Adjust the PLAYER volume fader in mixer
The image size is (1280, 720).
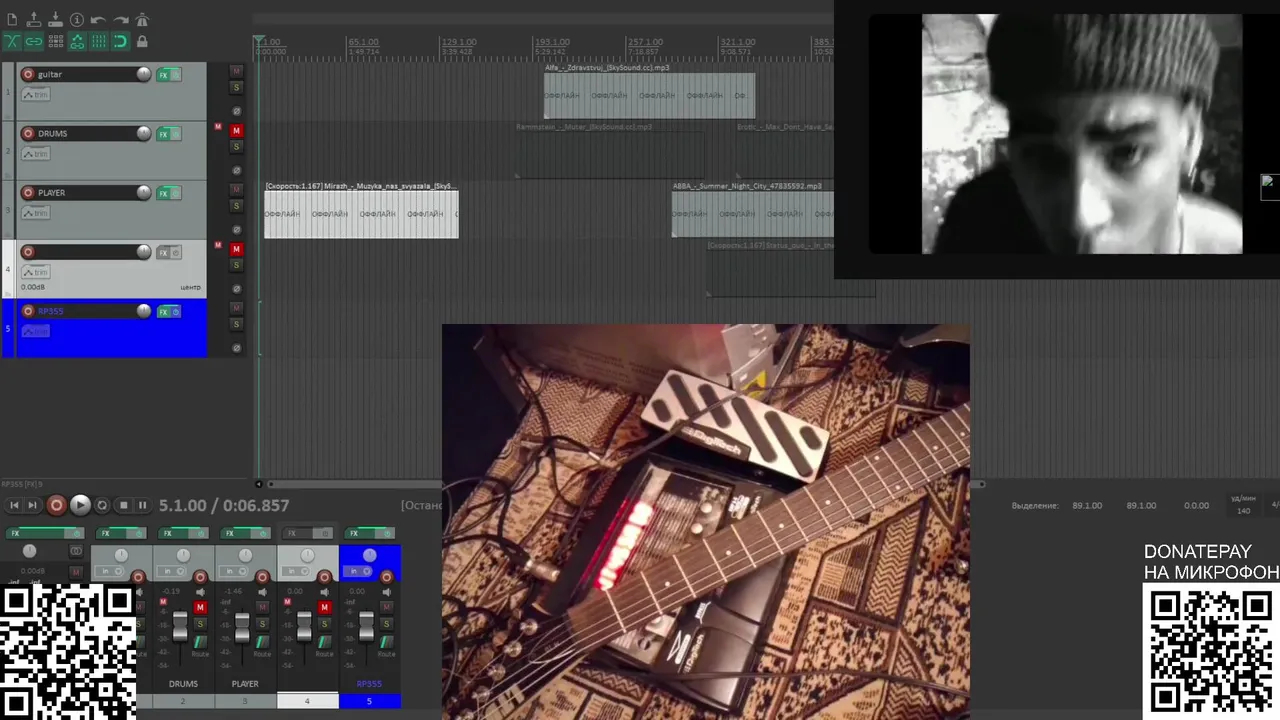click(242, 626)
